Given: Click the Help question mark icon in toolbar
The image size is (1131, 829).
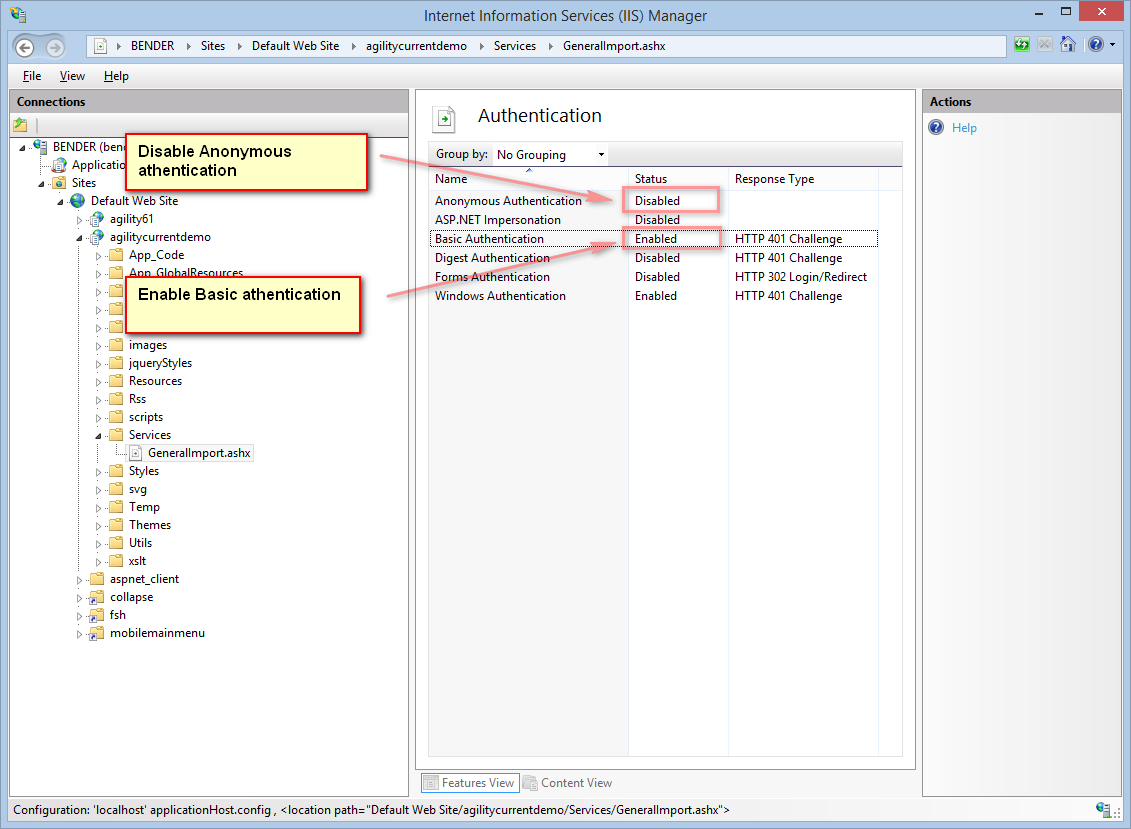Looking at the screenshot, I should [x=1095, y=45].
